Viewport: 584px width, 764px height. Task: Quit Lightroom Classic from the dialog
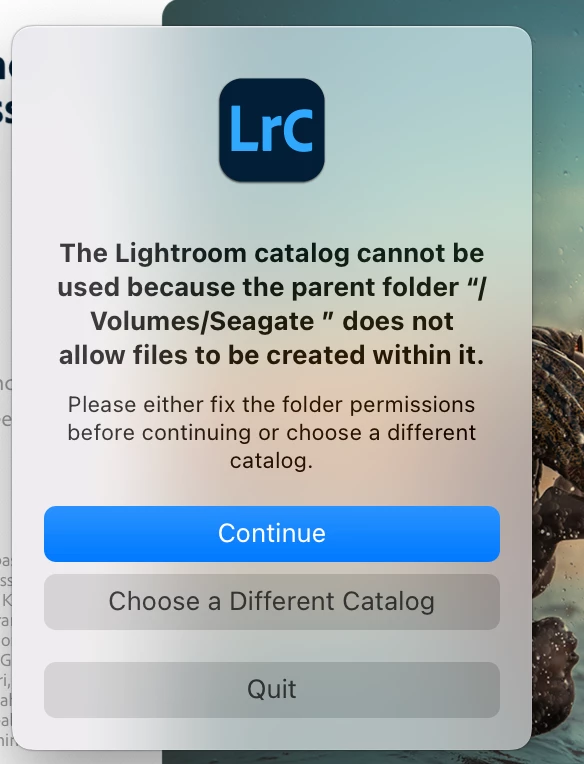click(272, 689)
